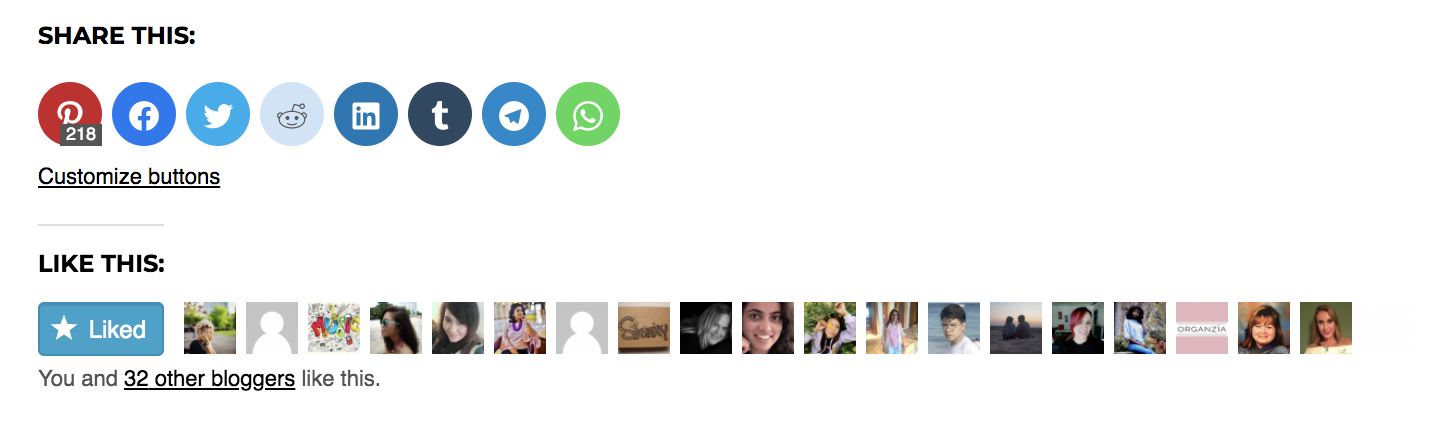Image resolution: width=1454 pixels, height=438 pixels.
Task: Click the Pinterest 218 share count badge
Action: coord(81,134)
